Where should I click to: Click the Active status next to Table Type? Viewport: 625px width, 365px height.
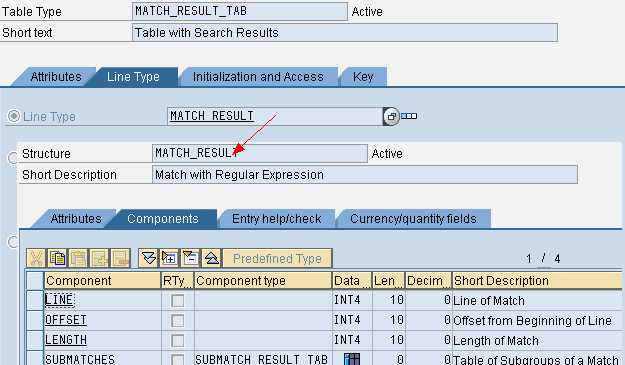(367, 12)
